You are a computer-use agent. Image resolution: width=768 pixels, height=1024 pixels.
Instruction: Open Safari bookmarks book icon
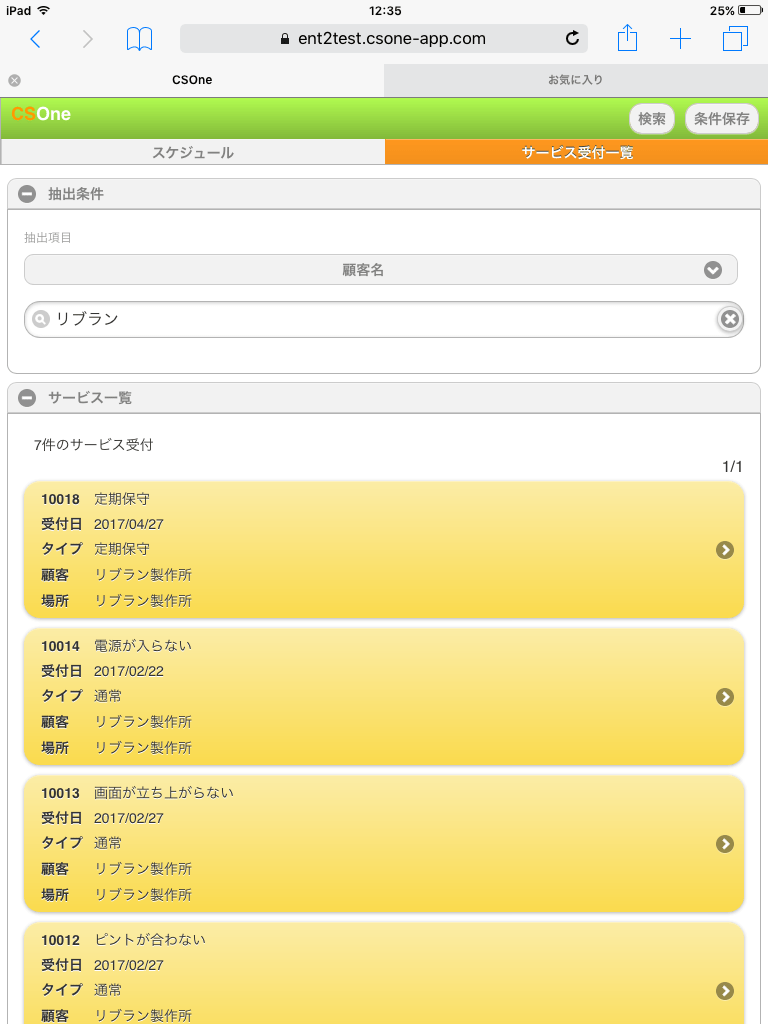coord(139,39)
